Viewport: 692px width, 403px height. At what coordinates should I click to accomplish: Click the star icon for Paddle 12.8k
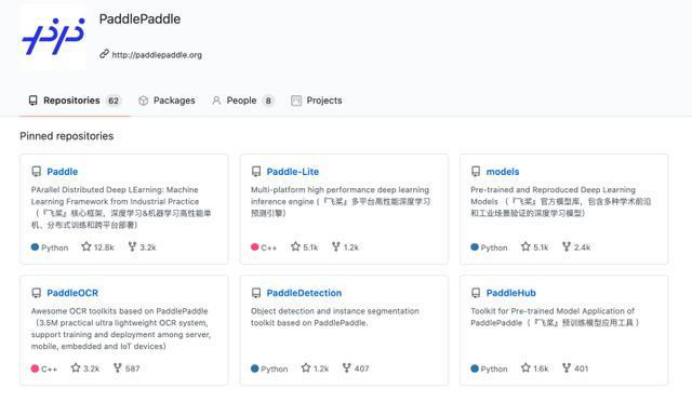pyautogui.click(x=86, y=247)
